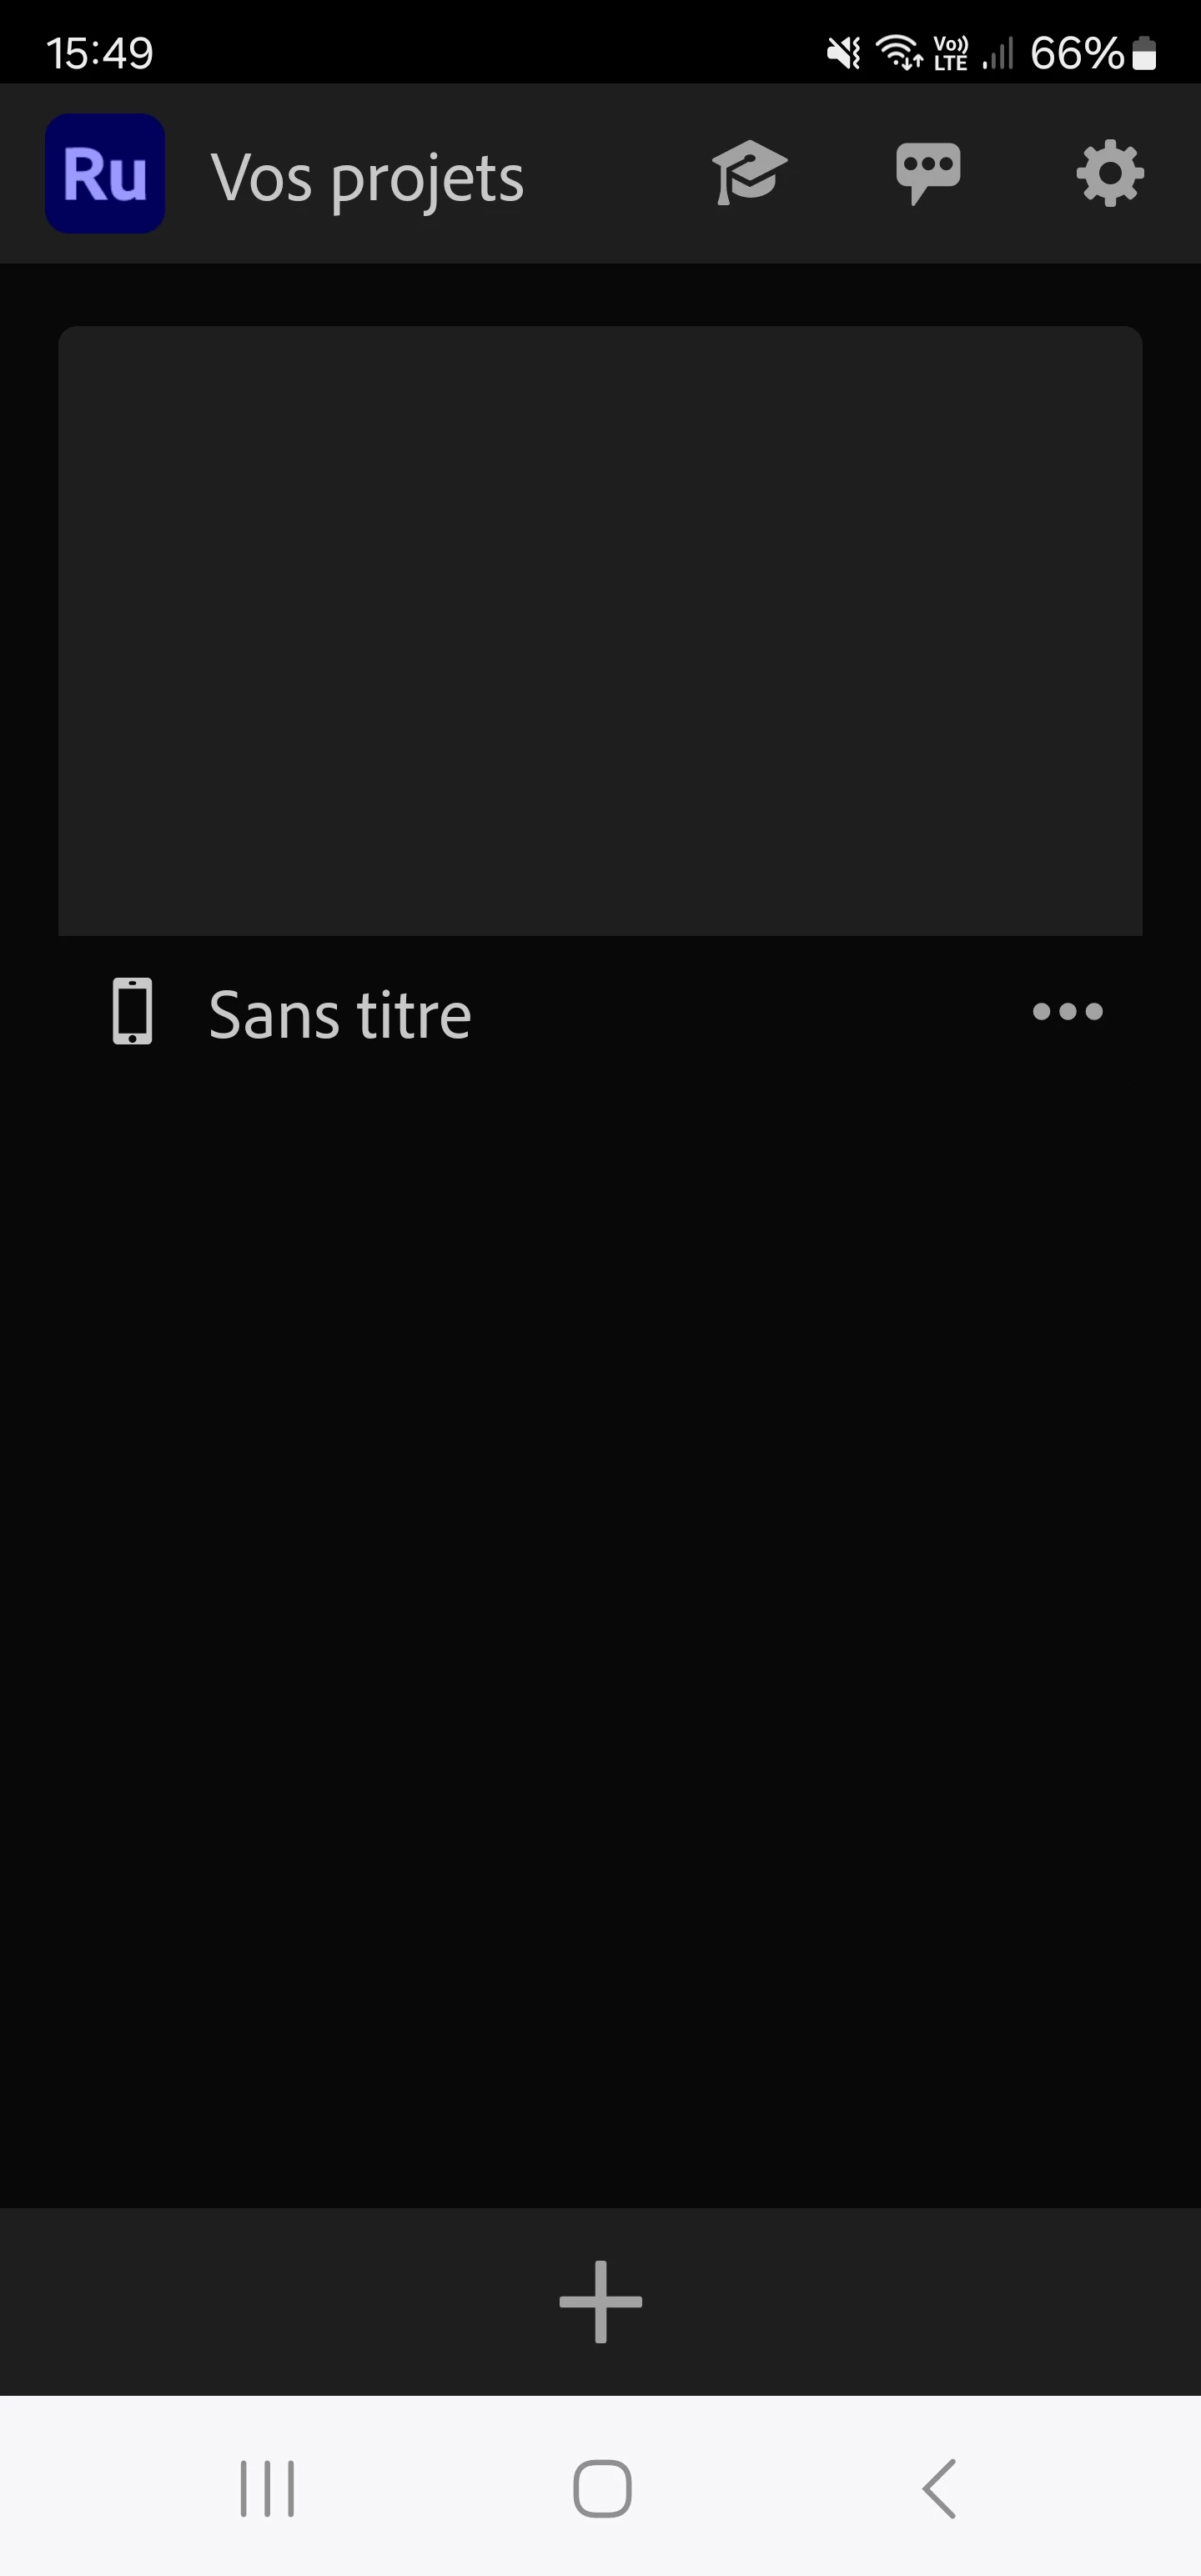Tap the Vos projets header title
The height and width of the screenshot is (2576, 1201).
(367, 178)
